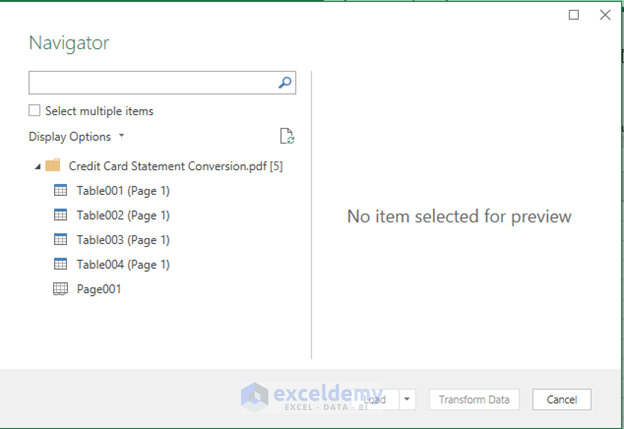Open the Load button dropdown arrow
Viewport: 624px width, 429px height.
407,399
